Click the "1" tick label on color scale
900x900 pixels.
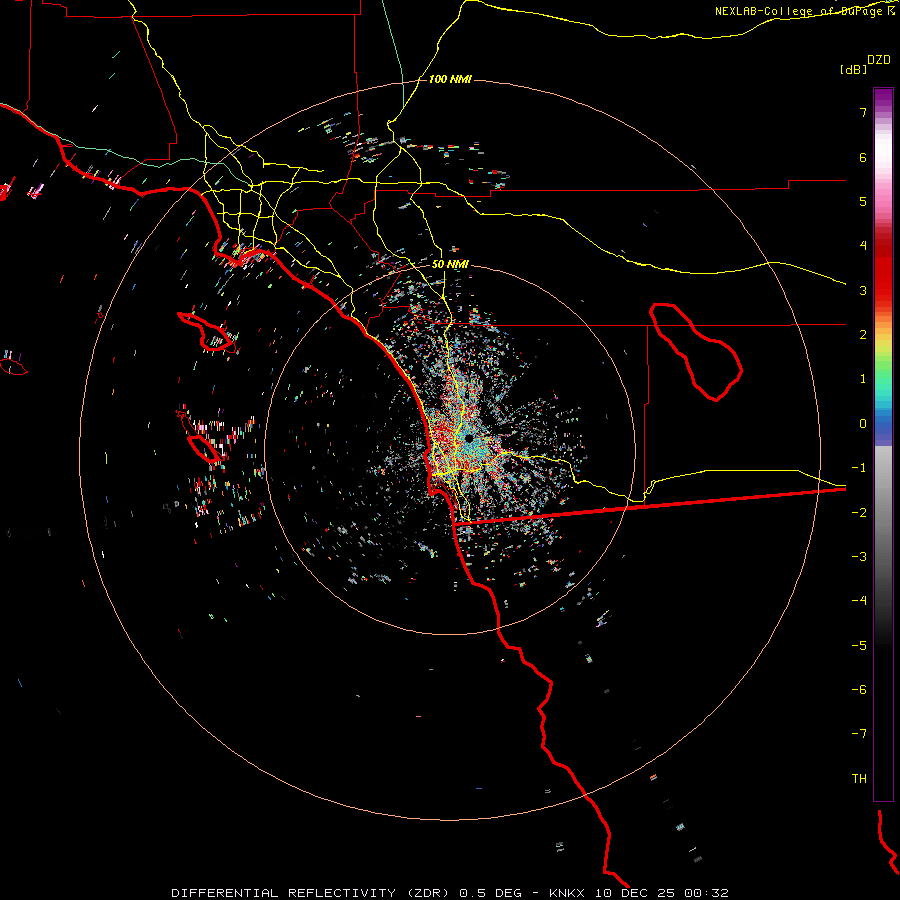[x=863, y=379]
